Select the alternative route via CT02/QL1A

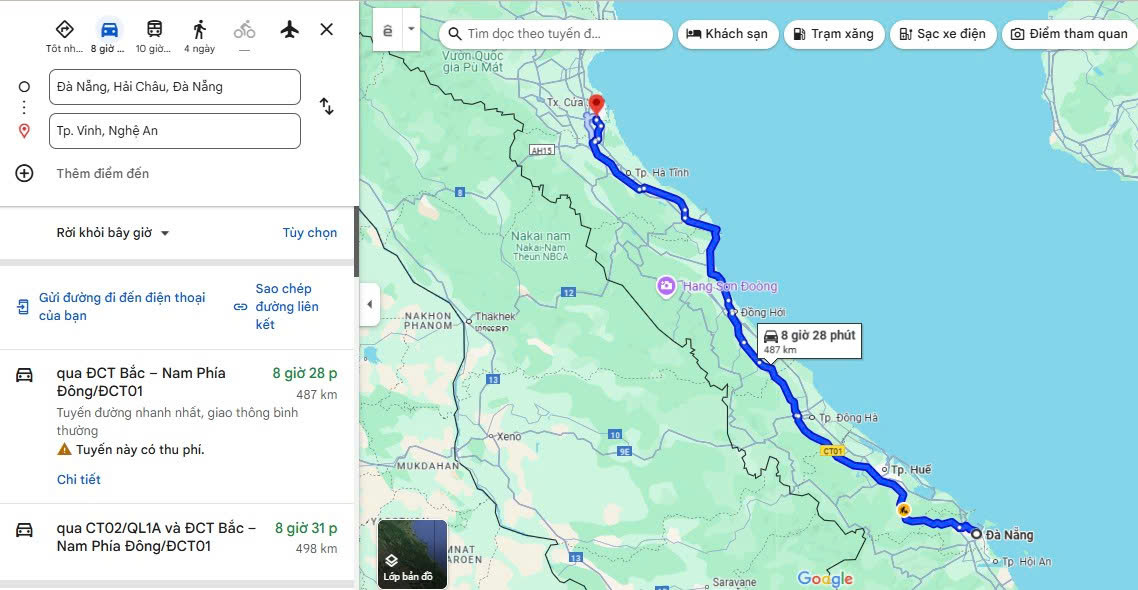pos(156,537)
